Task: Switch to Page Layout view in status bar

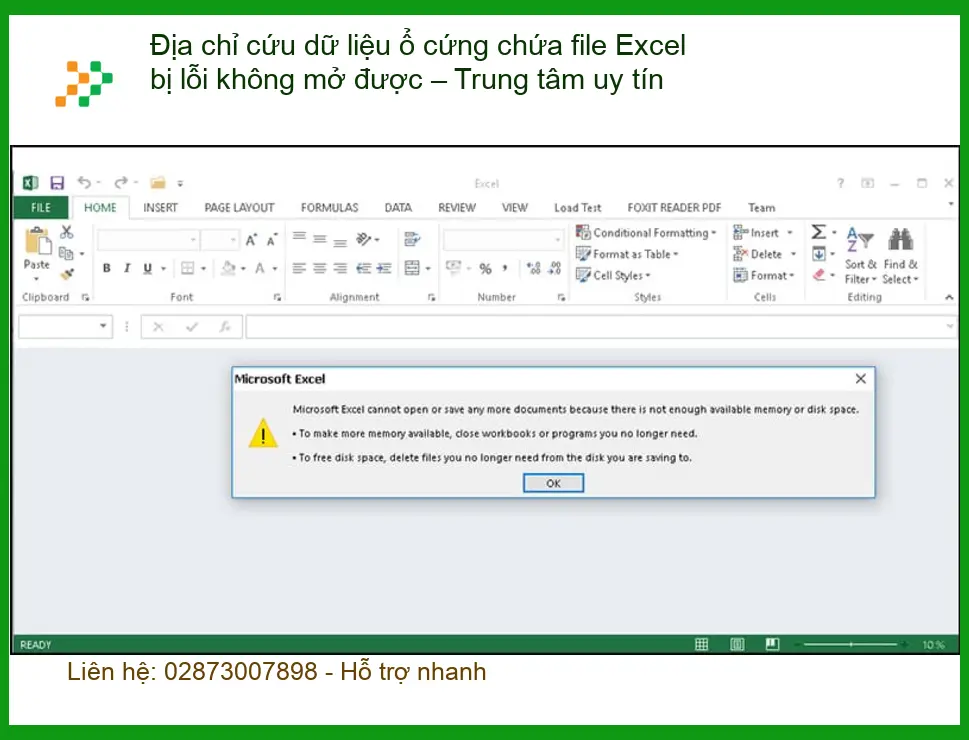Action: point(737,645)
